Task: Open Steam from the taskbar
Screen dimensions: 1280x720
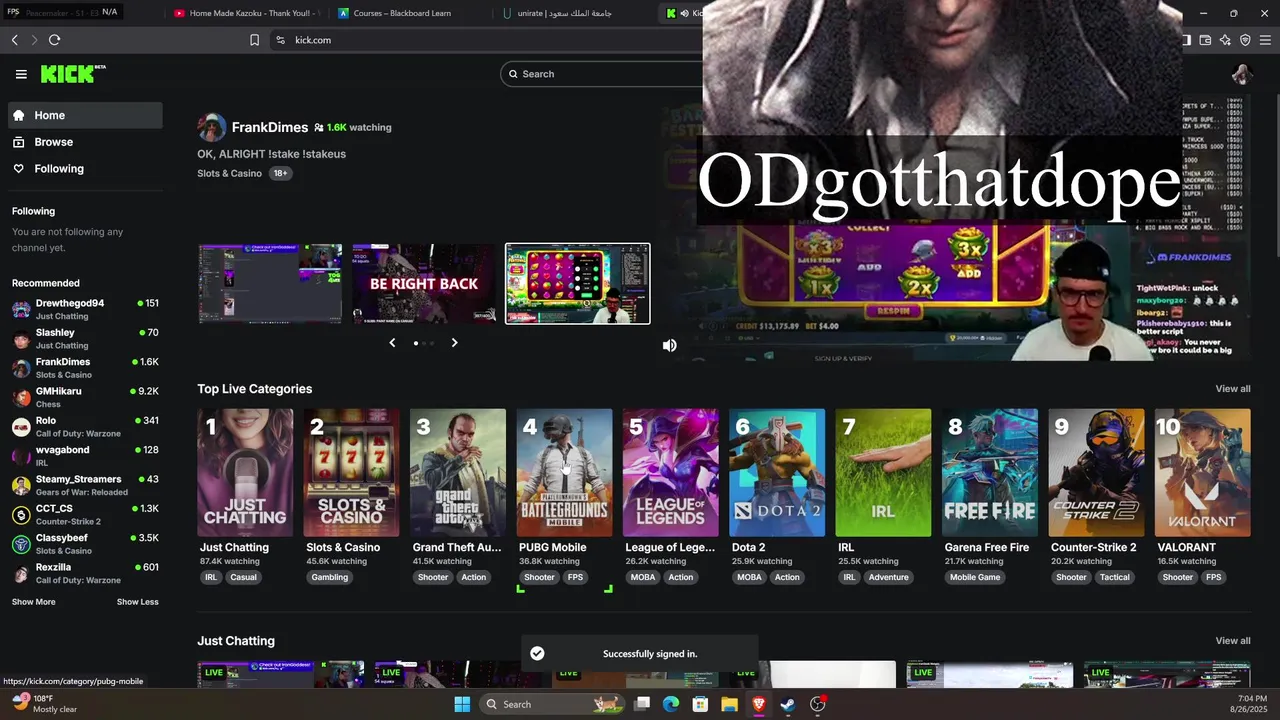Action: click(788, 704)
